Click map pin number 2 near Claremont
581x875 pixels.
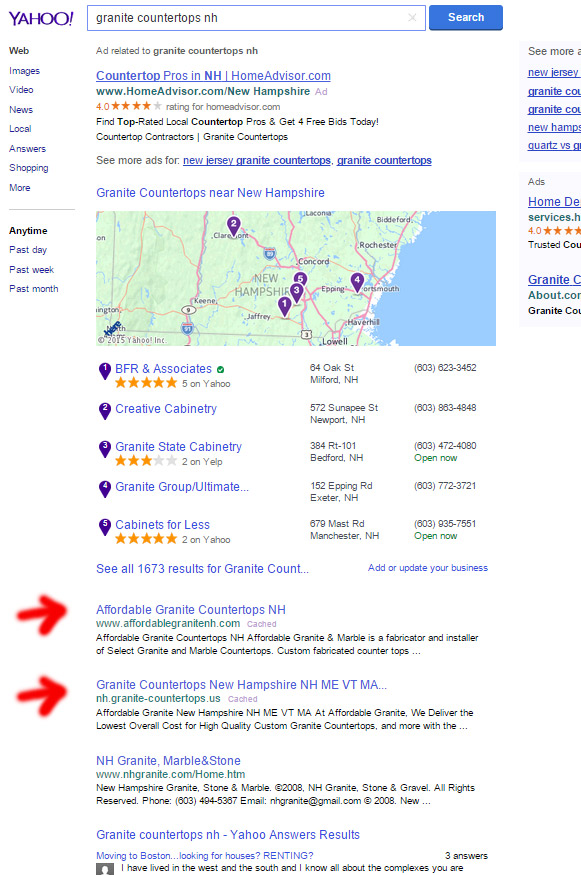click(x=233, y=226)
